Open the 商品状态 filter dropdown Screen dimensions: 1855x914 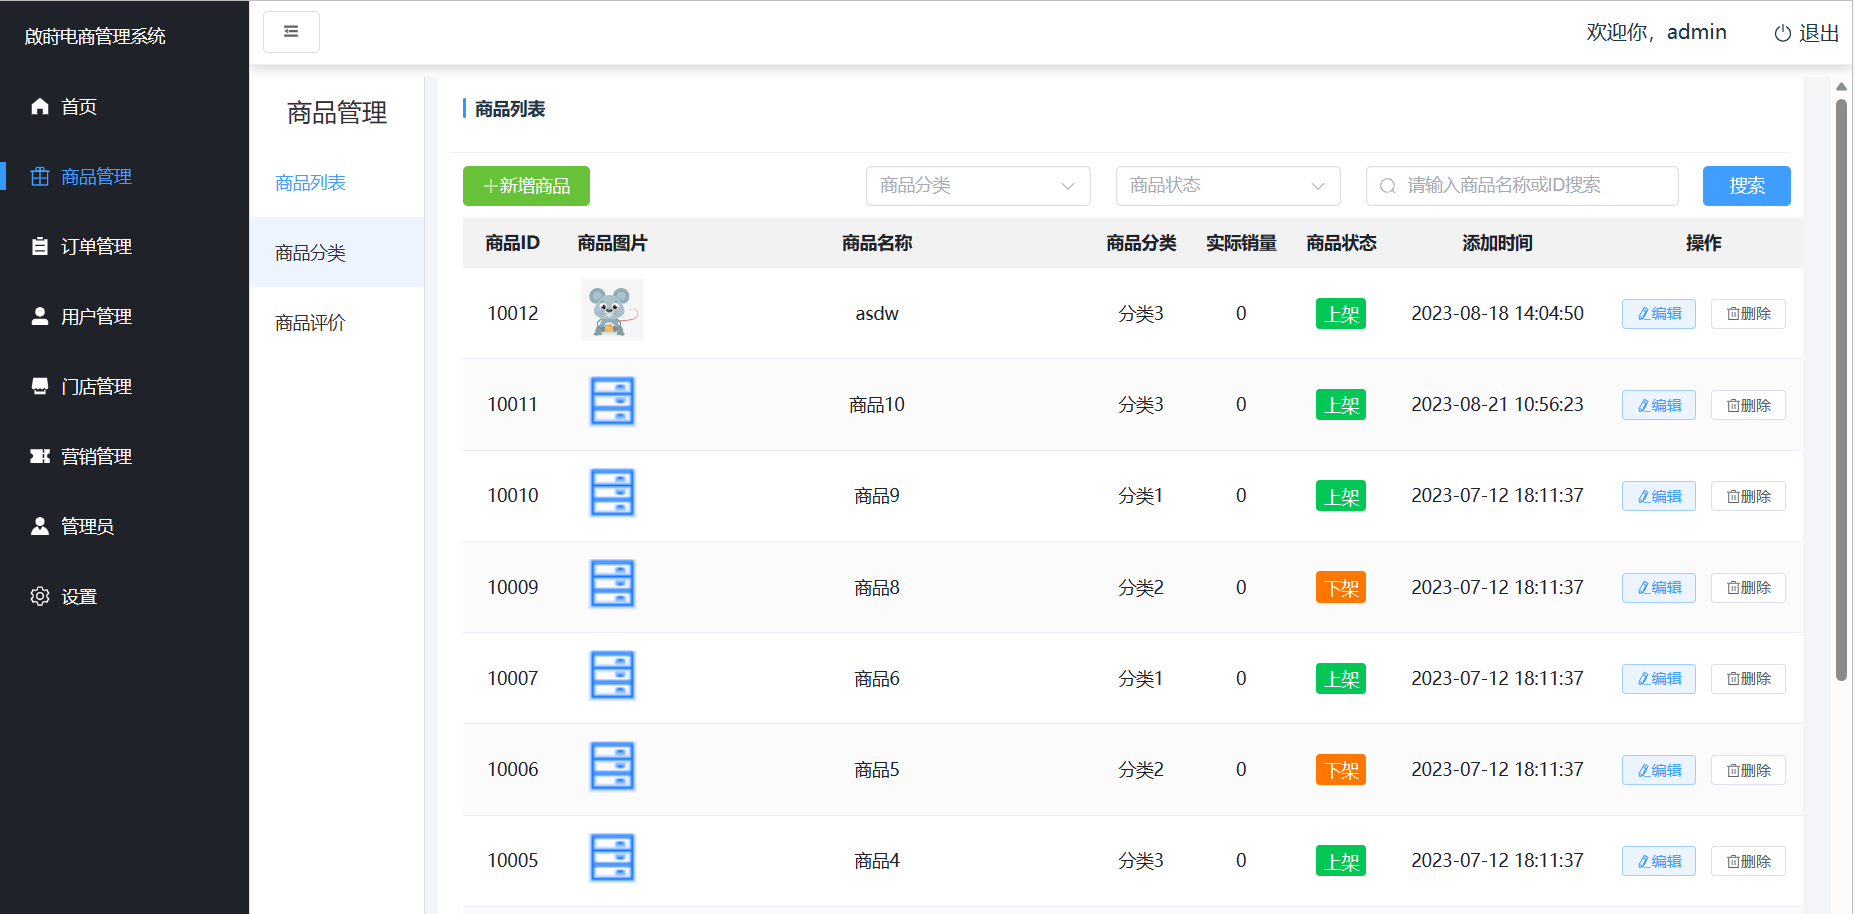point(1228,186)
